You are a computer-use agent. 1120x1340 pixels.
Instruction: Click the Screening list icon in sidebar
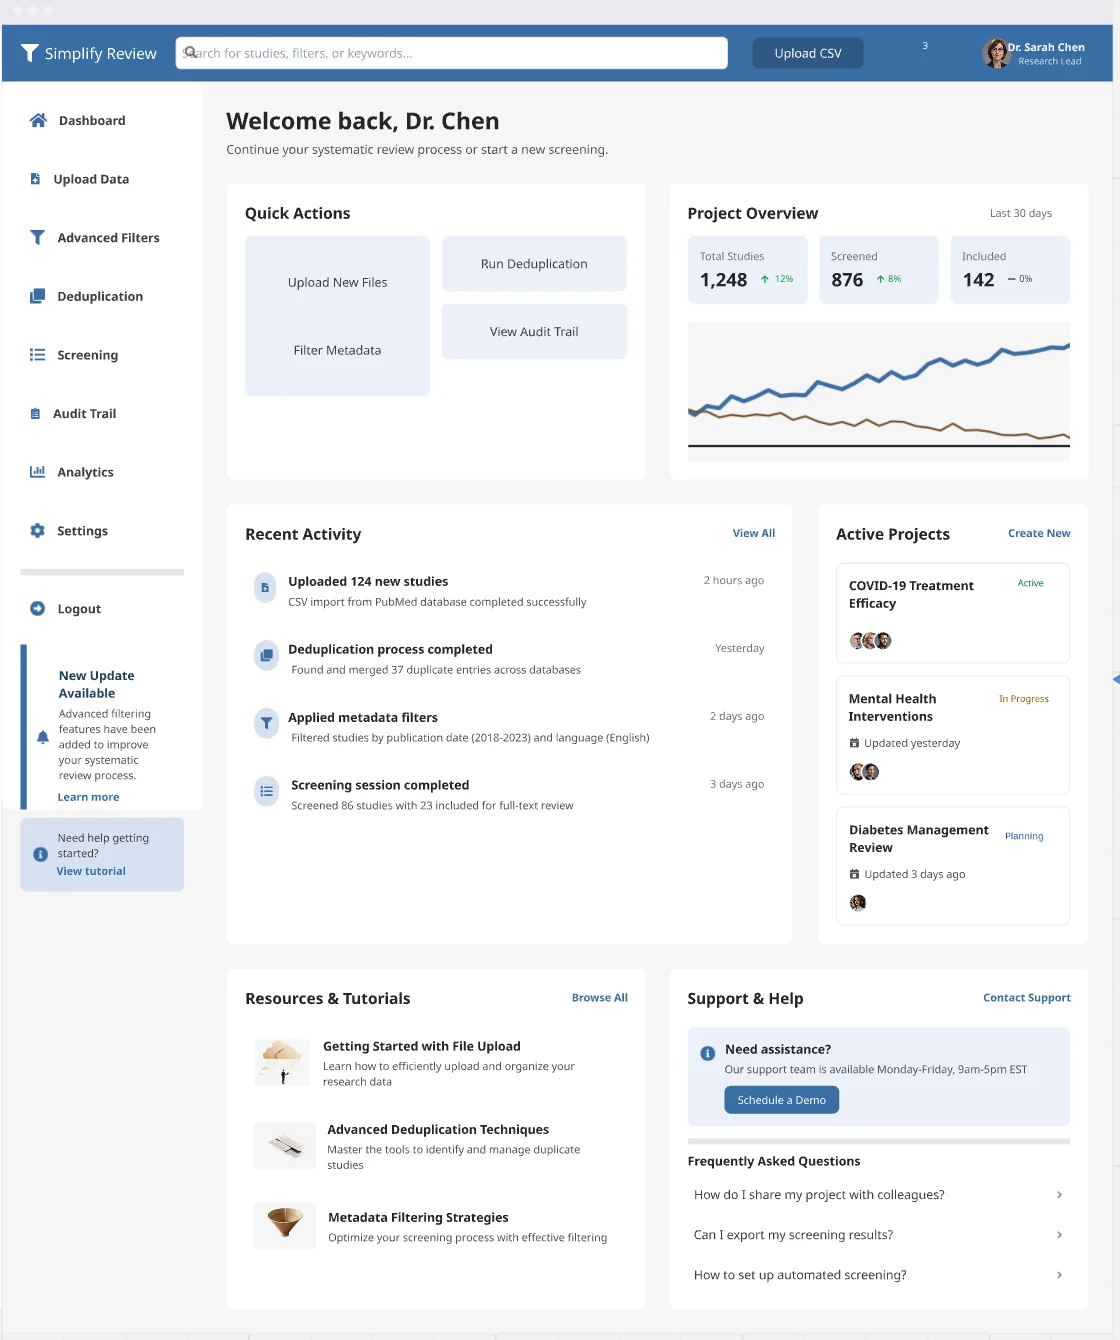37,355
